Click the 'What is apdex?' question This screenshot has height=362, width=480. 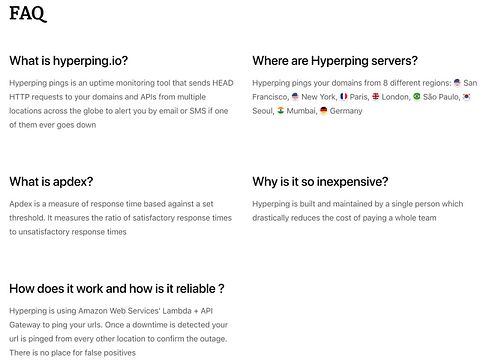(51, 182)
